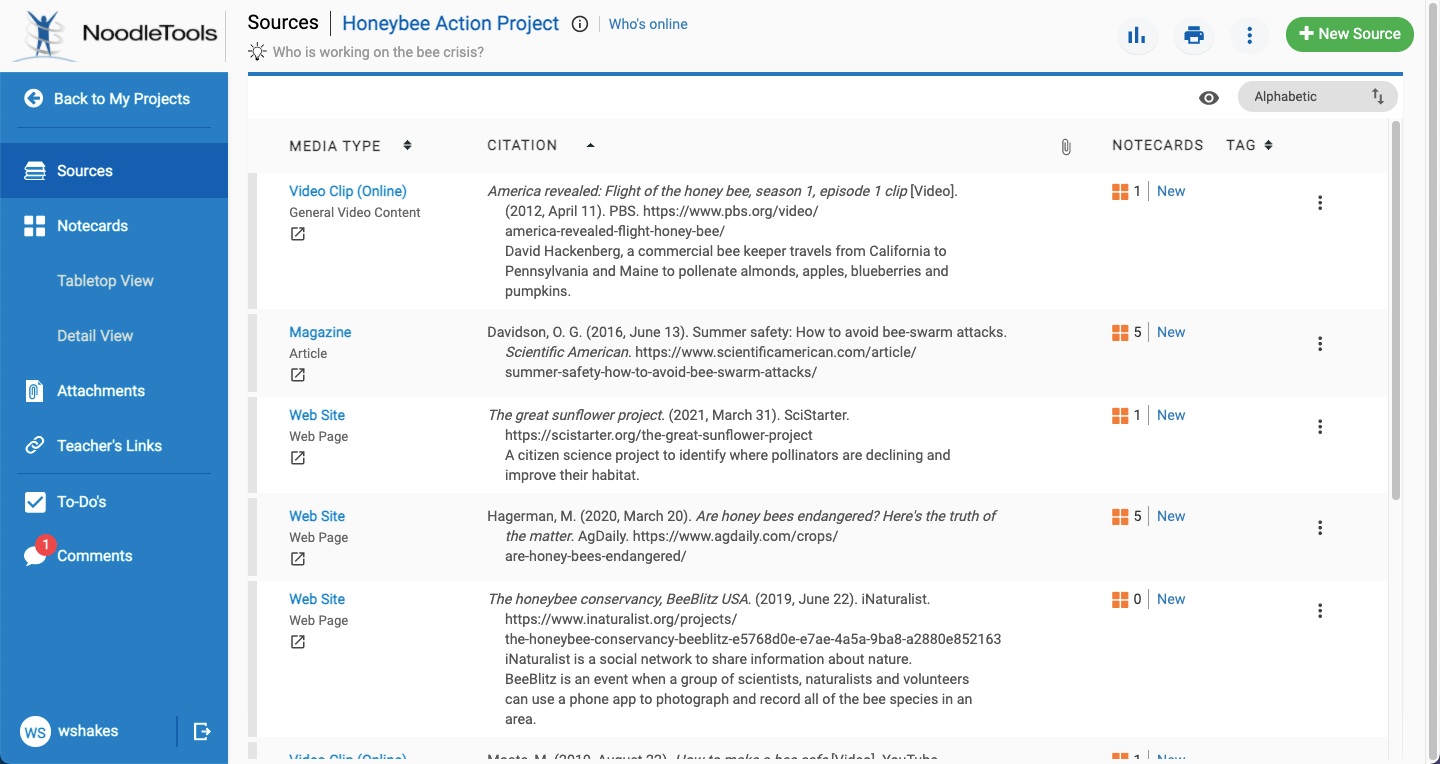The width and height of the screenshot is (1440, 764).
Task: Open the project analytics bar chart icon
Action: click(x=1137, y=36)
